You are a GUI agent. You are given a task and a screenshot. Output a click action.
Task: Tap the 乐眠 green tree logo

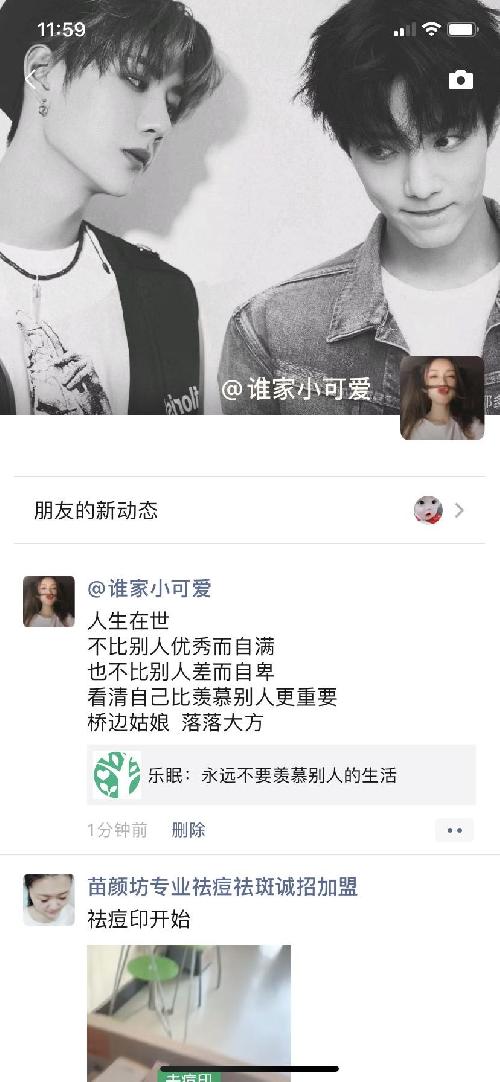click(117, 775)
